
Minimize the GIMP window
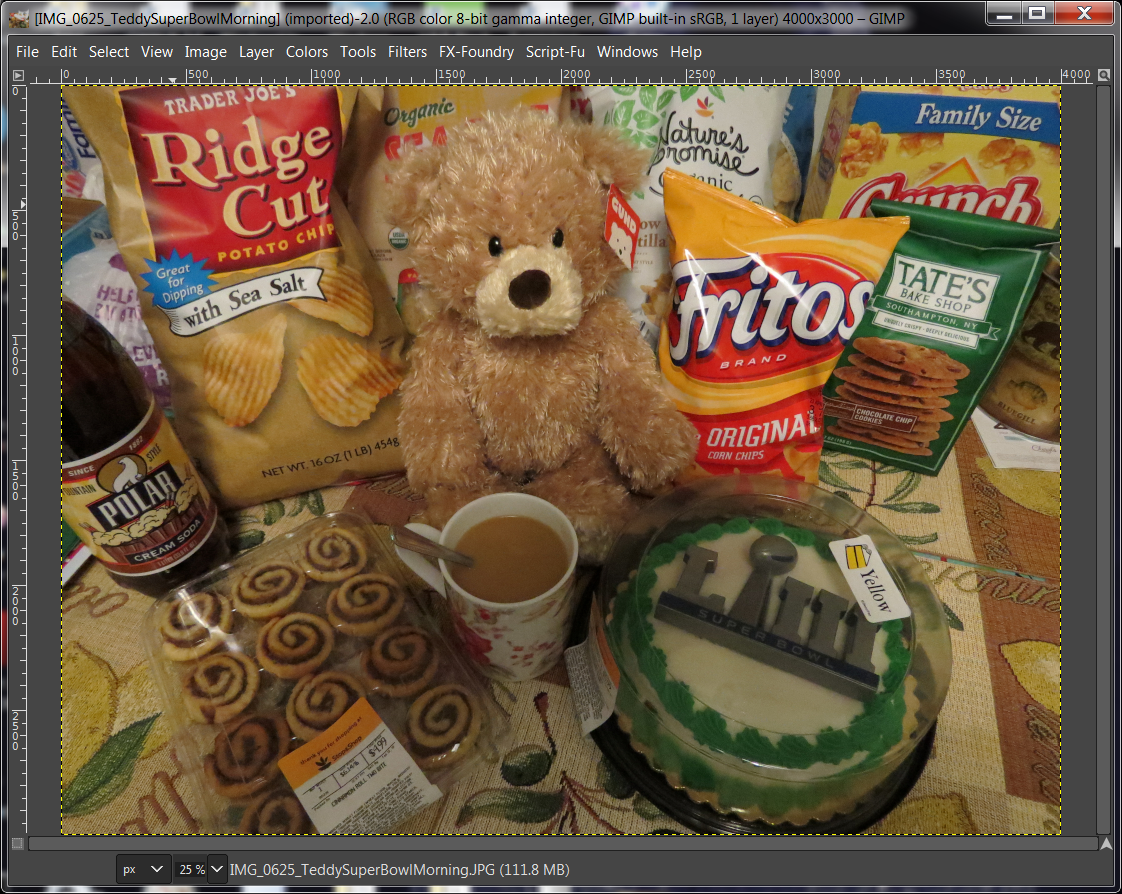point(1004,14)
